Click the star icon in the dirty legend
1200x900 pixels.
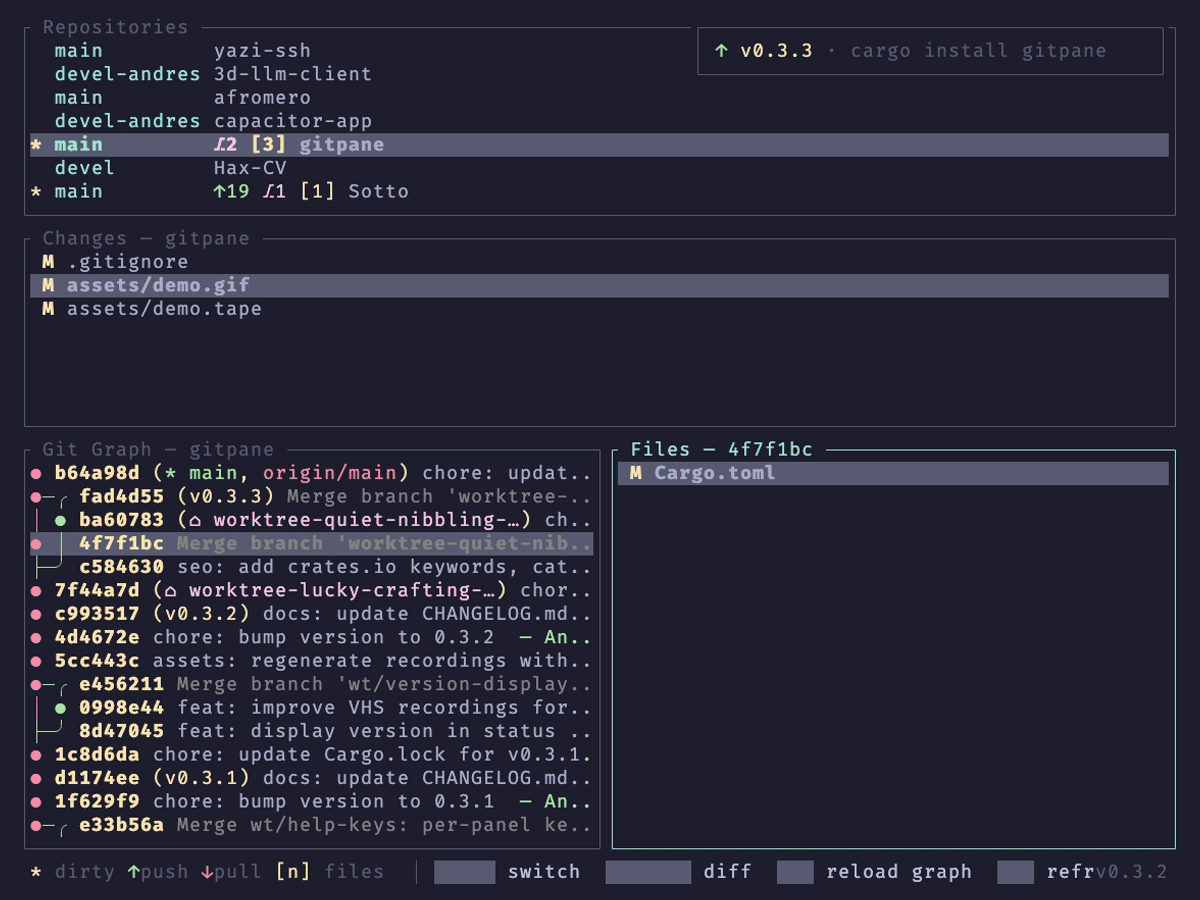point(37,873)
